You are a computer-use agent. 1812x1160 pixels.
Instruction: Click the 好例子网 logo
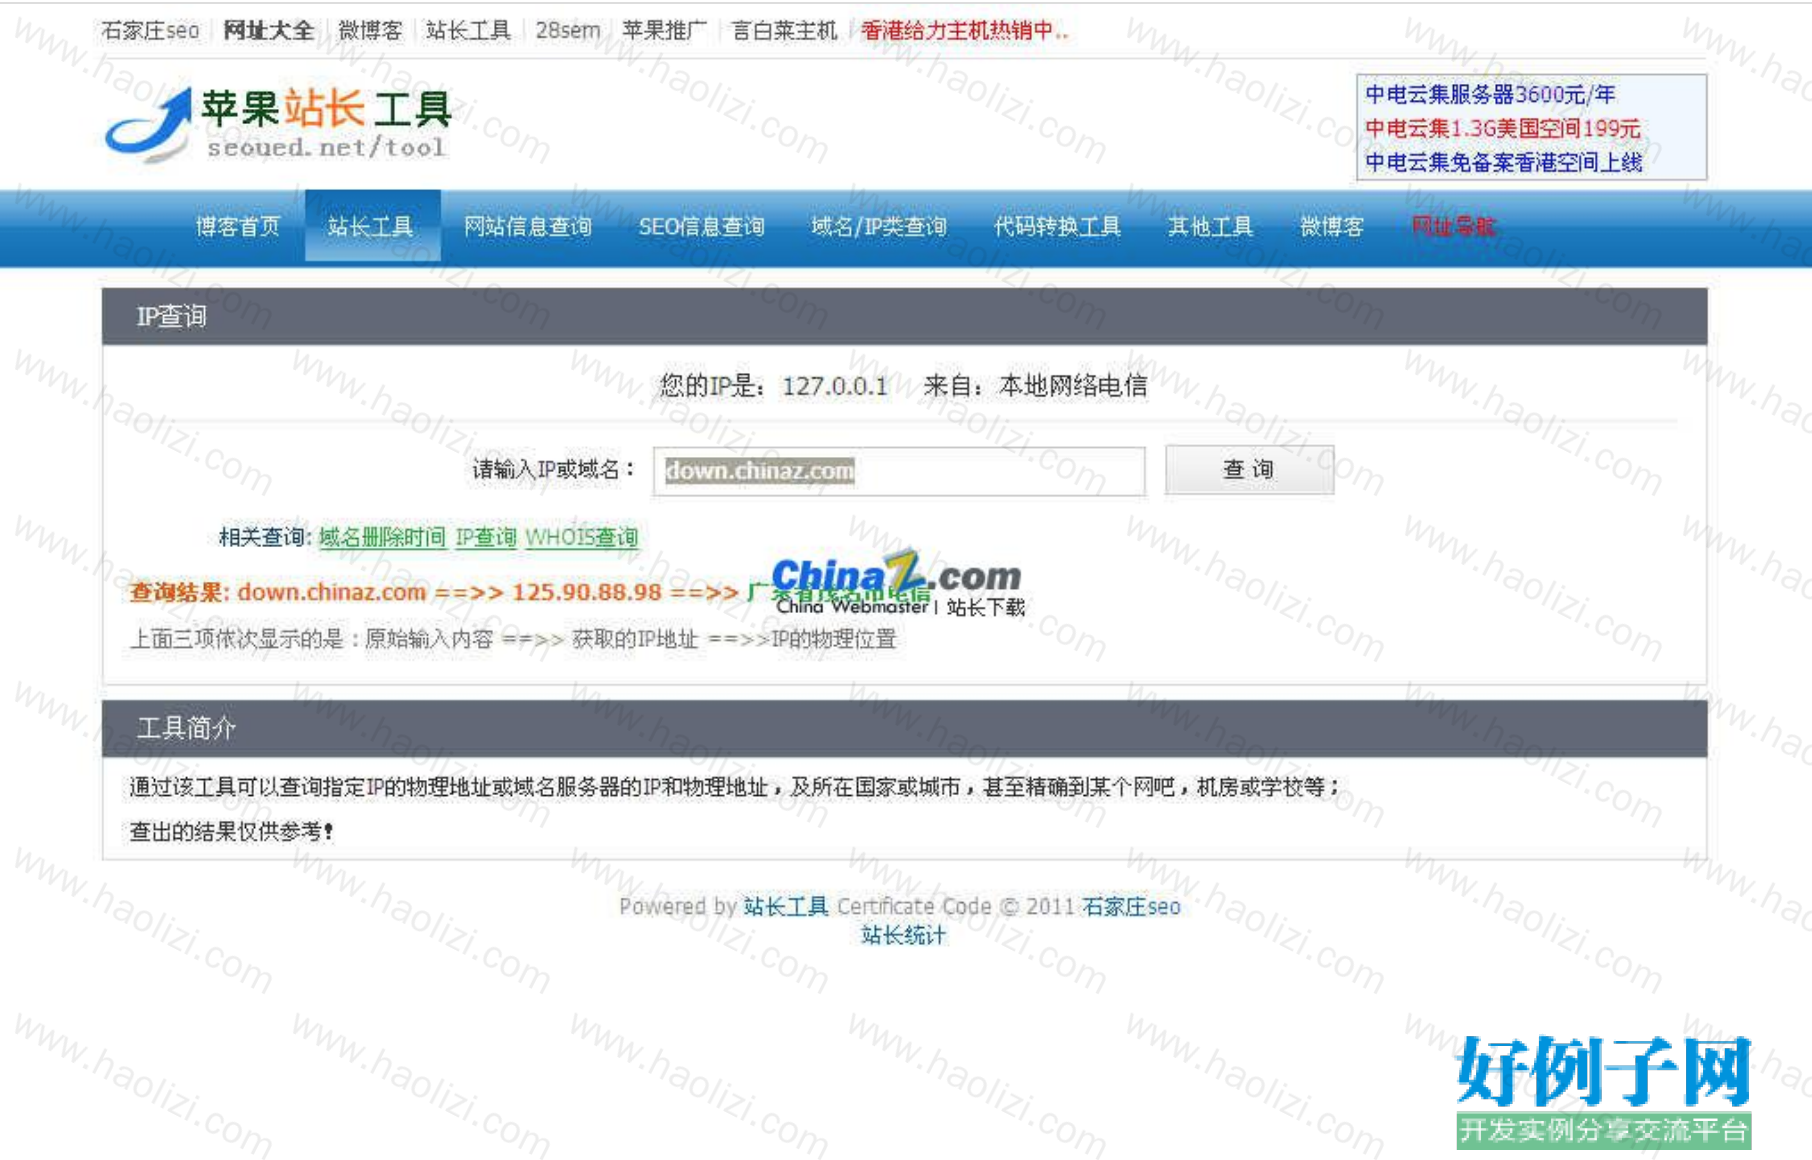pos(1604,1091)
